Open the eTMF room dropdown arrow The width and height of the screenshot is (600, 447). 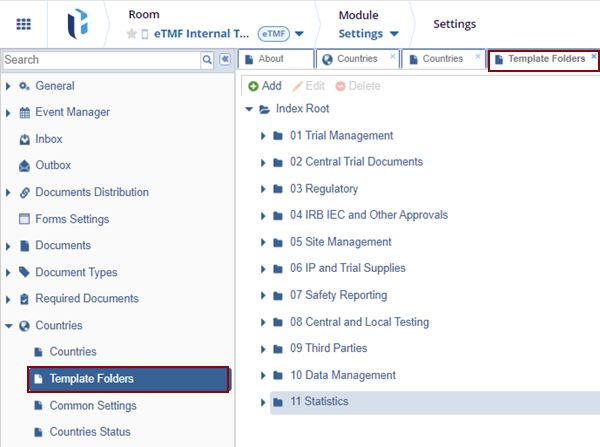pos(299,34)
